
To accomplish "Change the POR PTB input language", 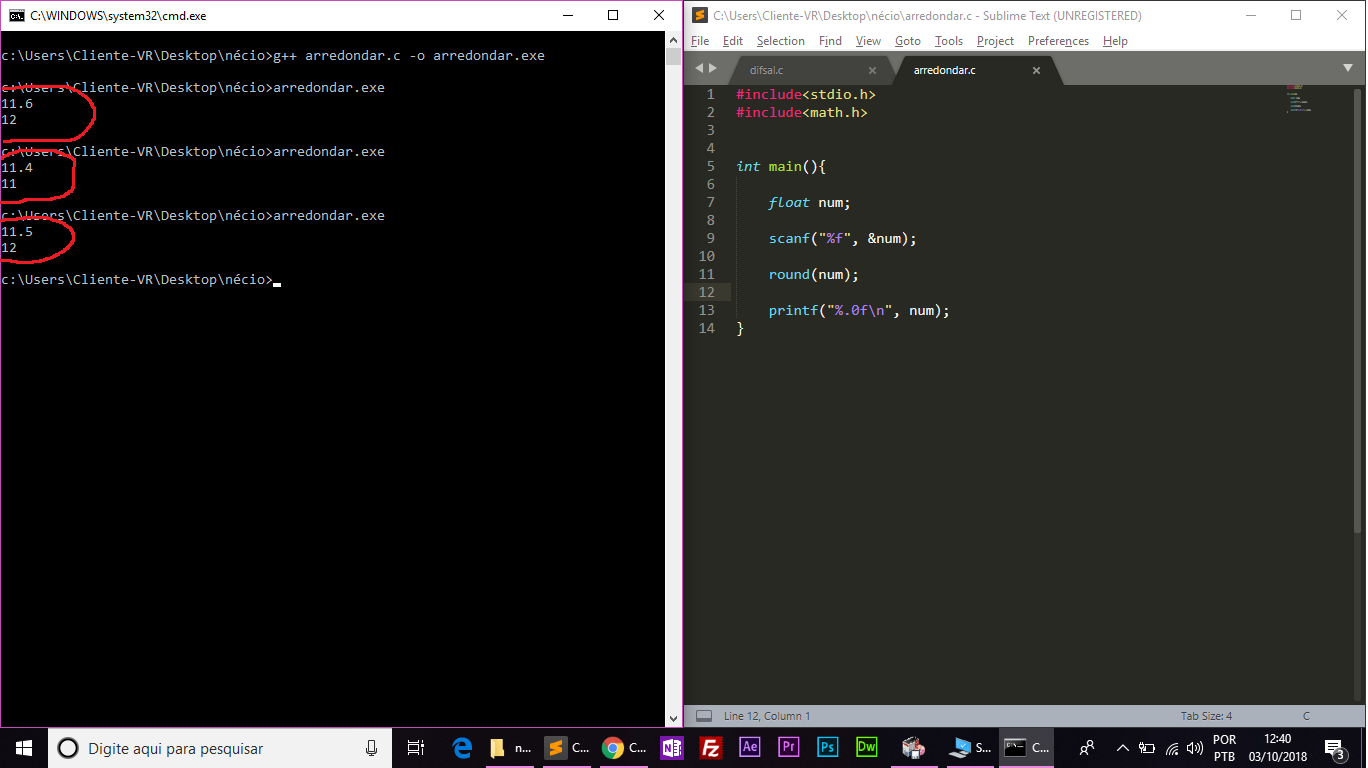I will tap(1224, 748).
